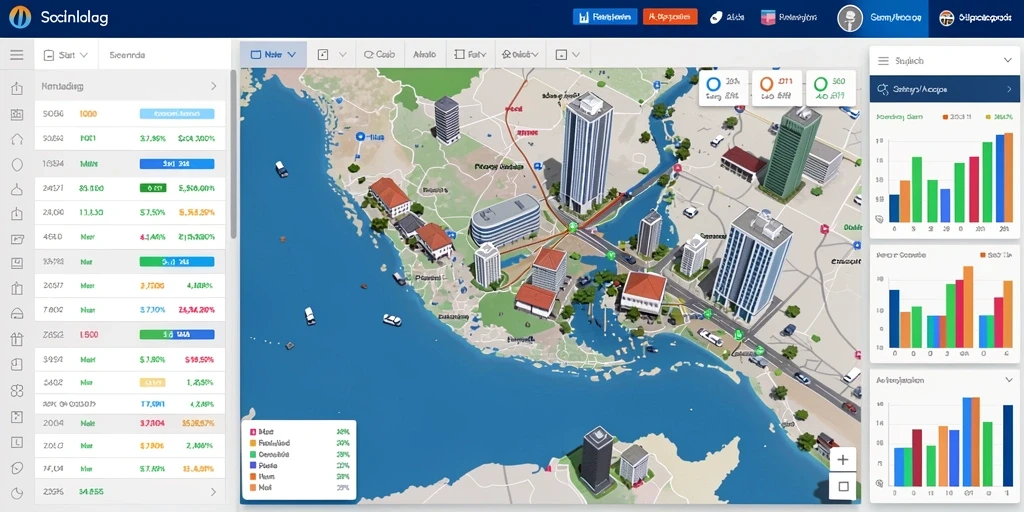Click the label beside the far-right profile avatar
Viewport: 1024px width, 512px height.
[984, 18]
